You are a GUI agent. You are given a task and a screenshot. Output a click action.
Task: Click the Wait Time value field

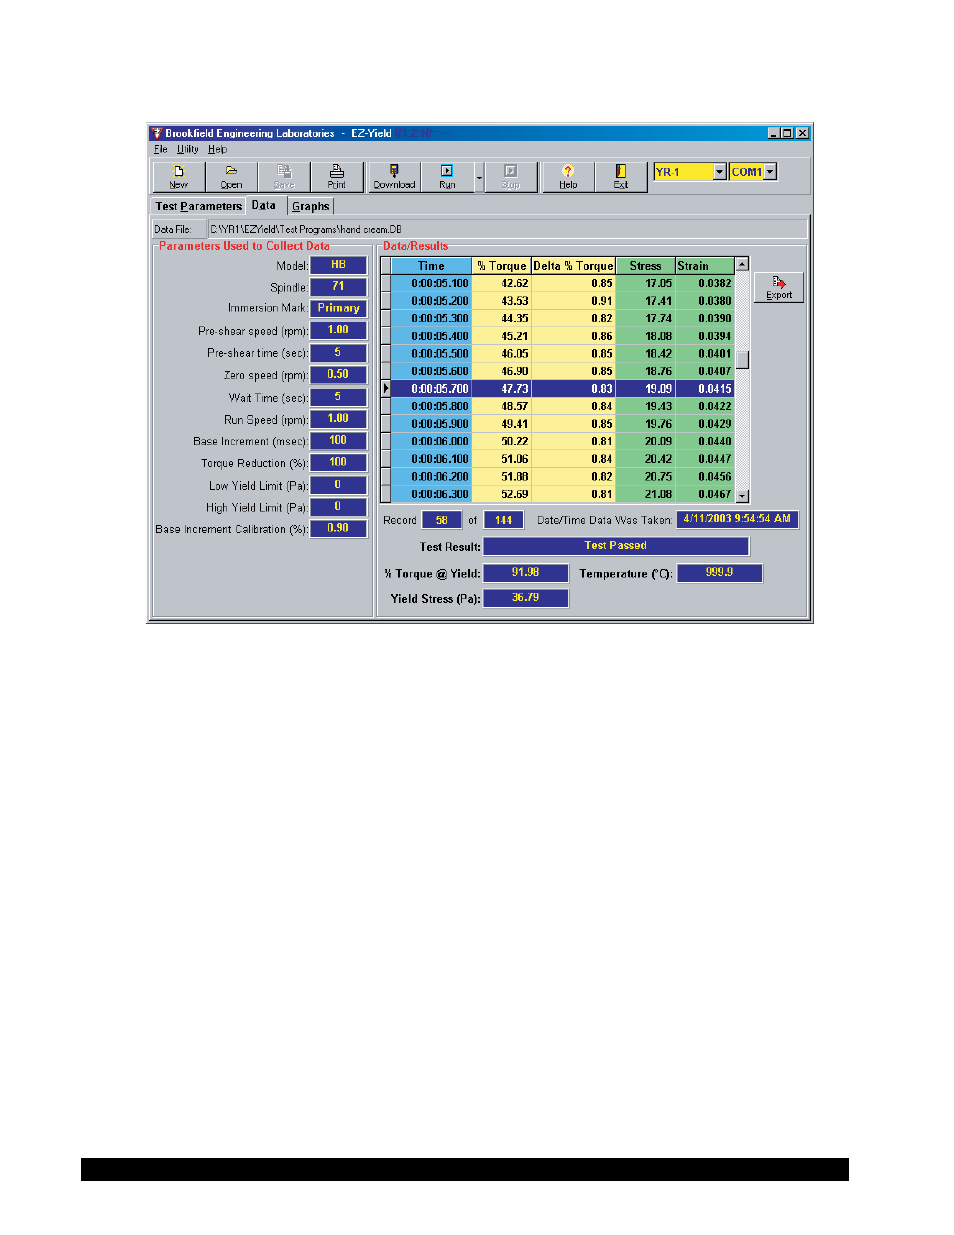click(x=338, y=397)
